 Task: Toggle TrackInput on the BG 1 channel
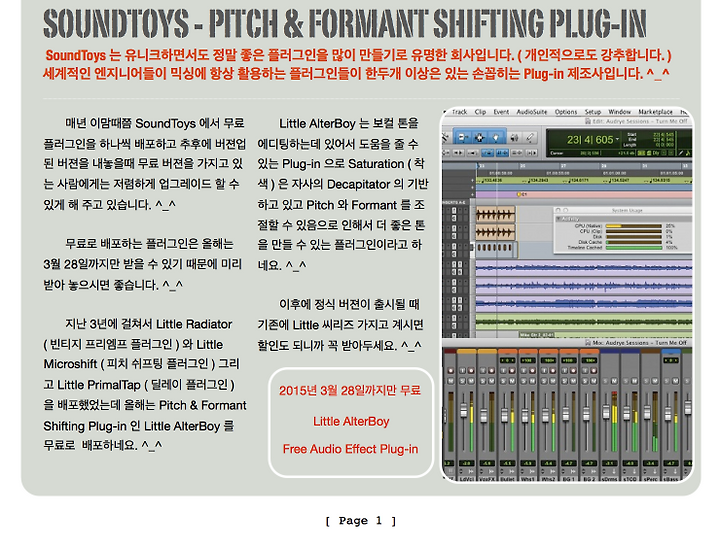[x=564, y=371]
